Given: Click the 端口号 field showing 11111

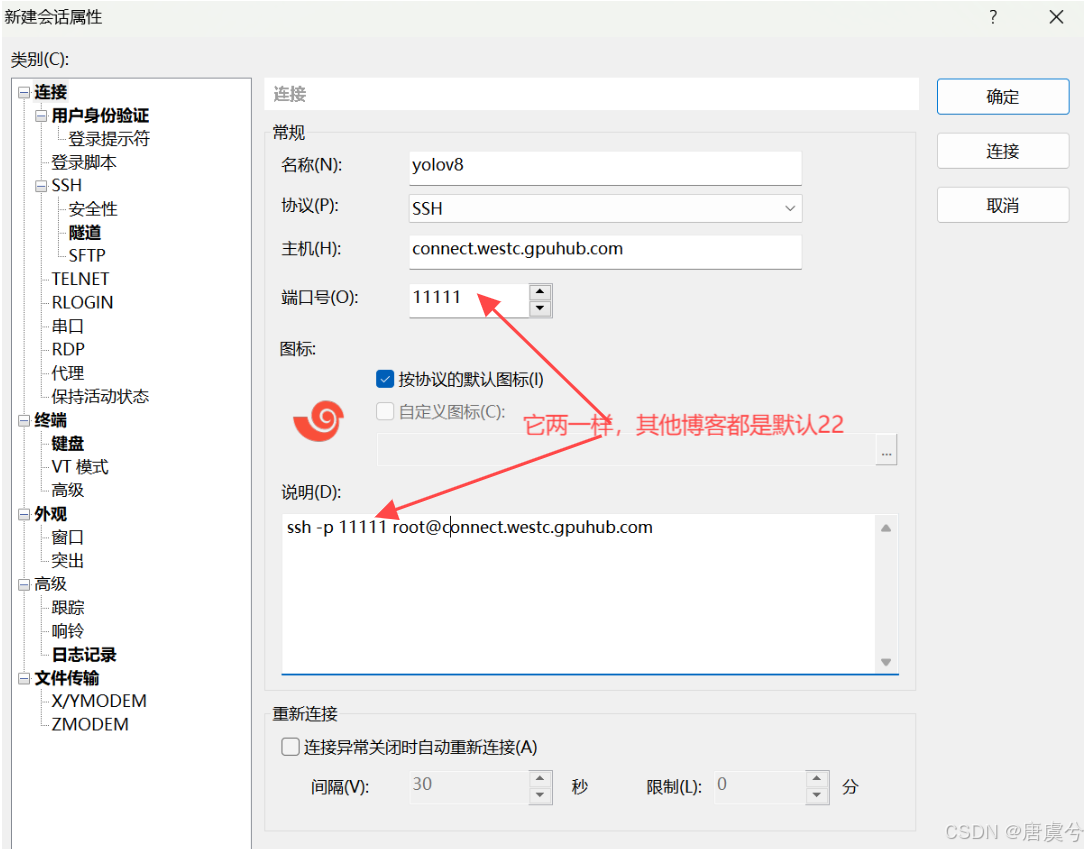Looking at the screenshot, I should click(469, 299).
